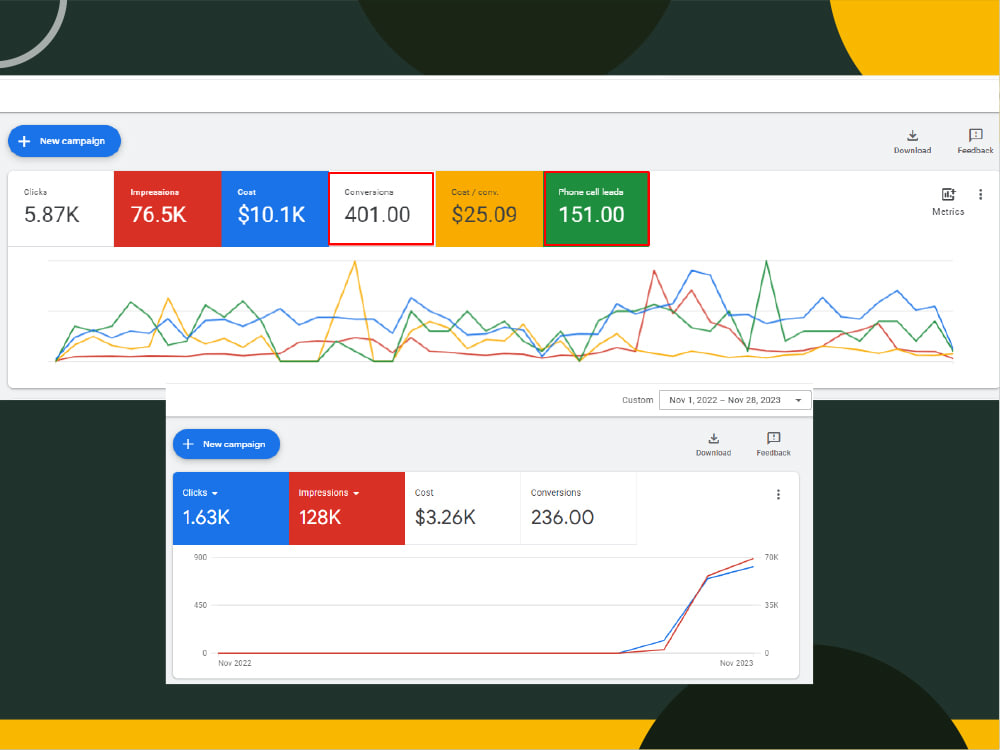
Task: Expand the Impressions metric dropdown arrow in the lower panel
Action: [x=356, y=493]
